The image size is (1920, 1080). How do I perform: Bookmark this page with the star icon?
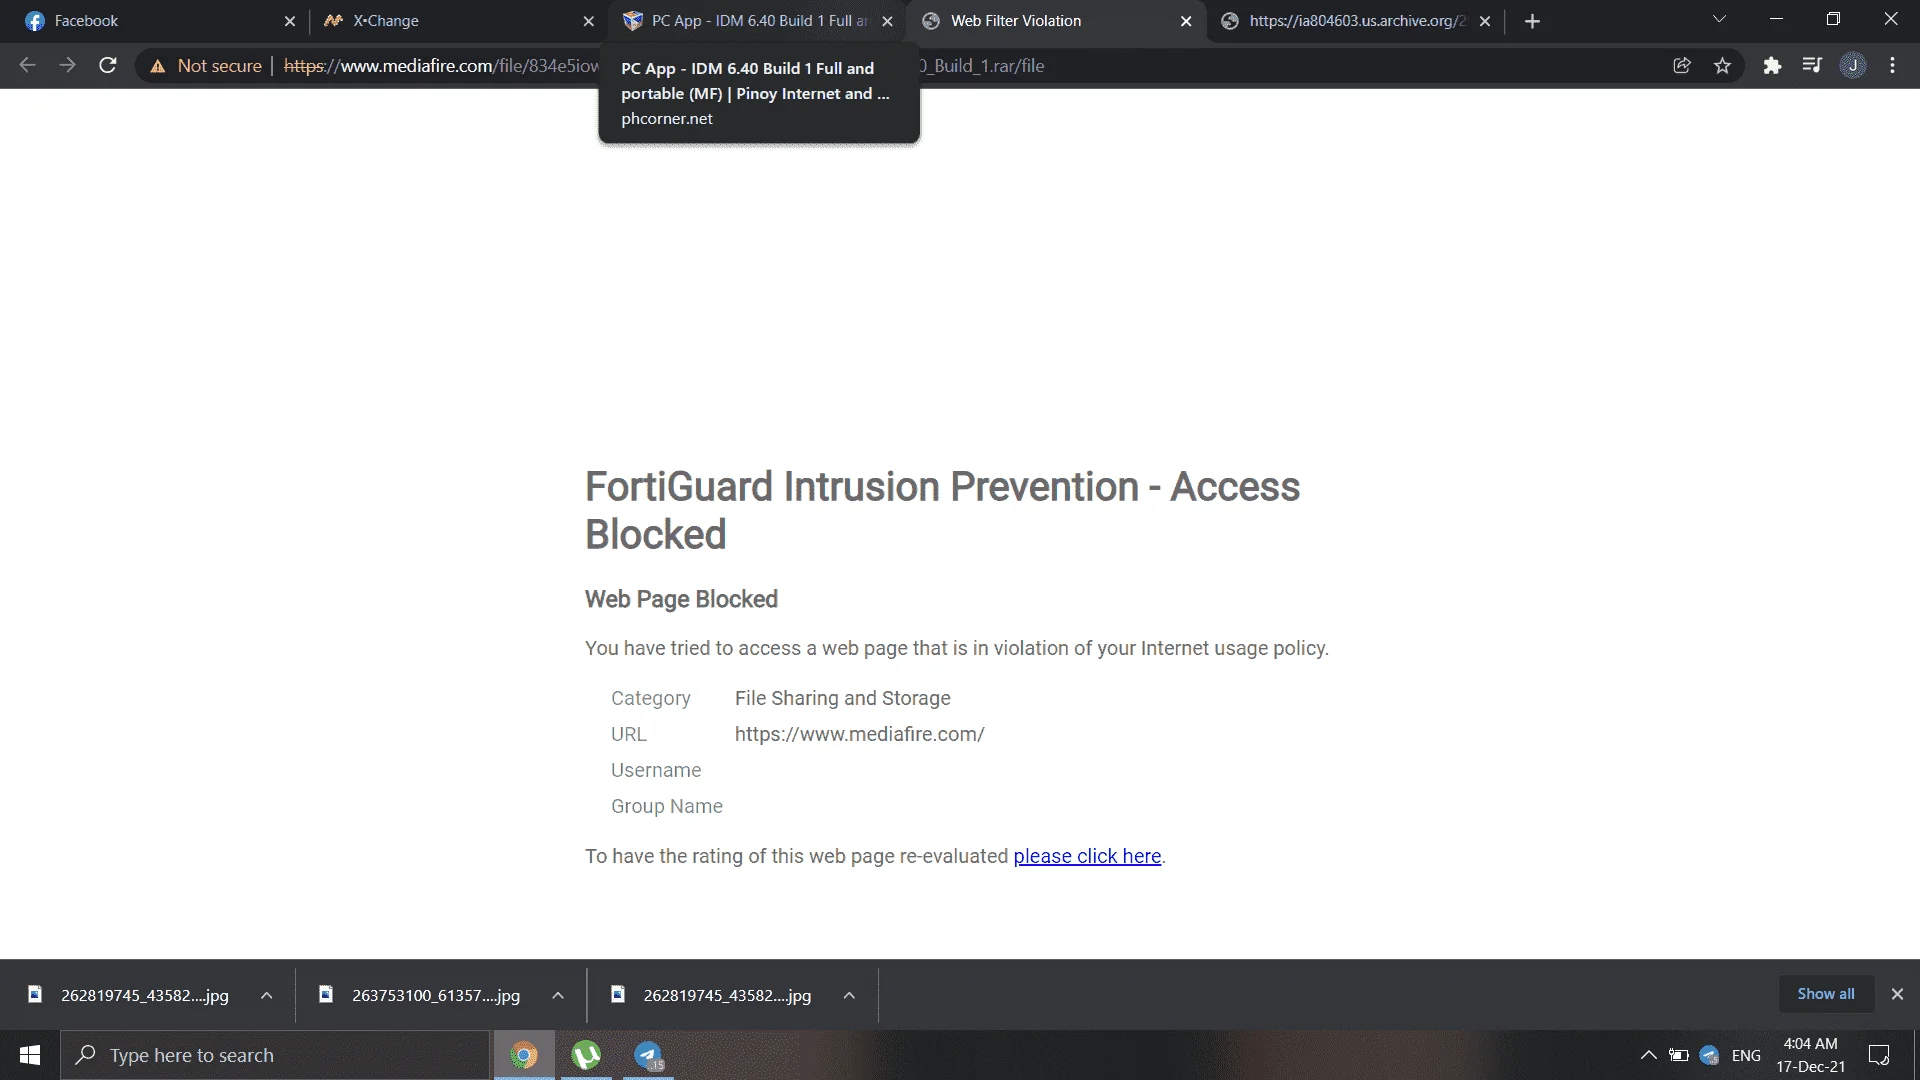[x=1722, y=65]
